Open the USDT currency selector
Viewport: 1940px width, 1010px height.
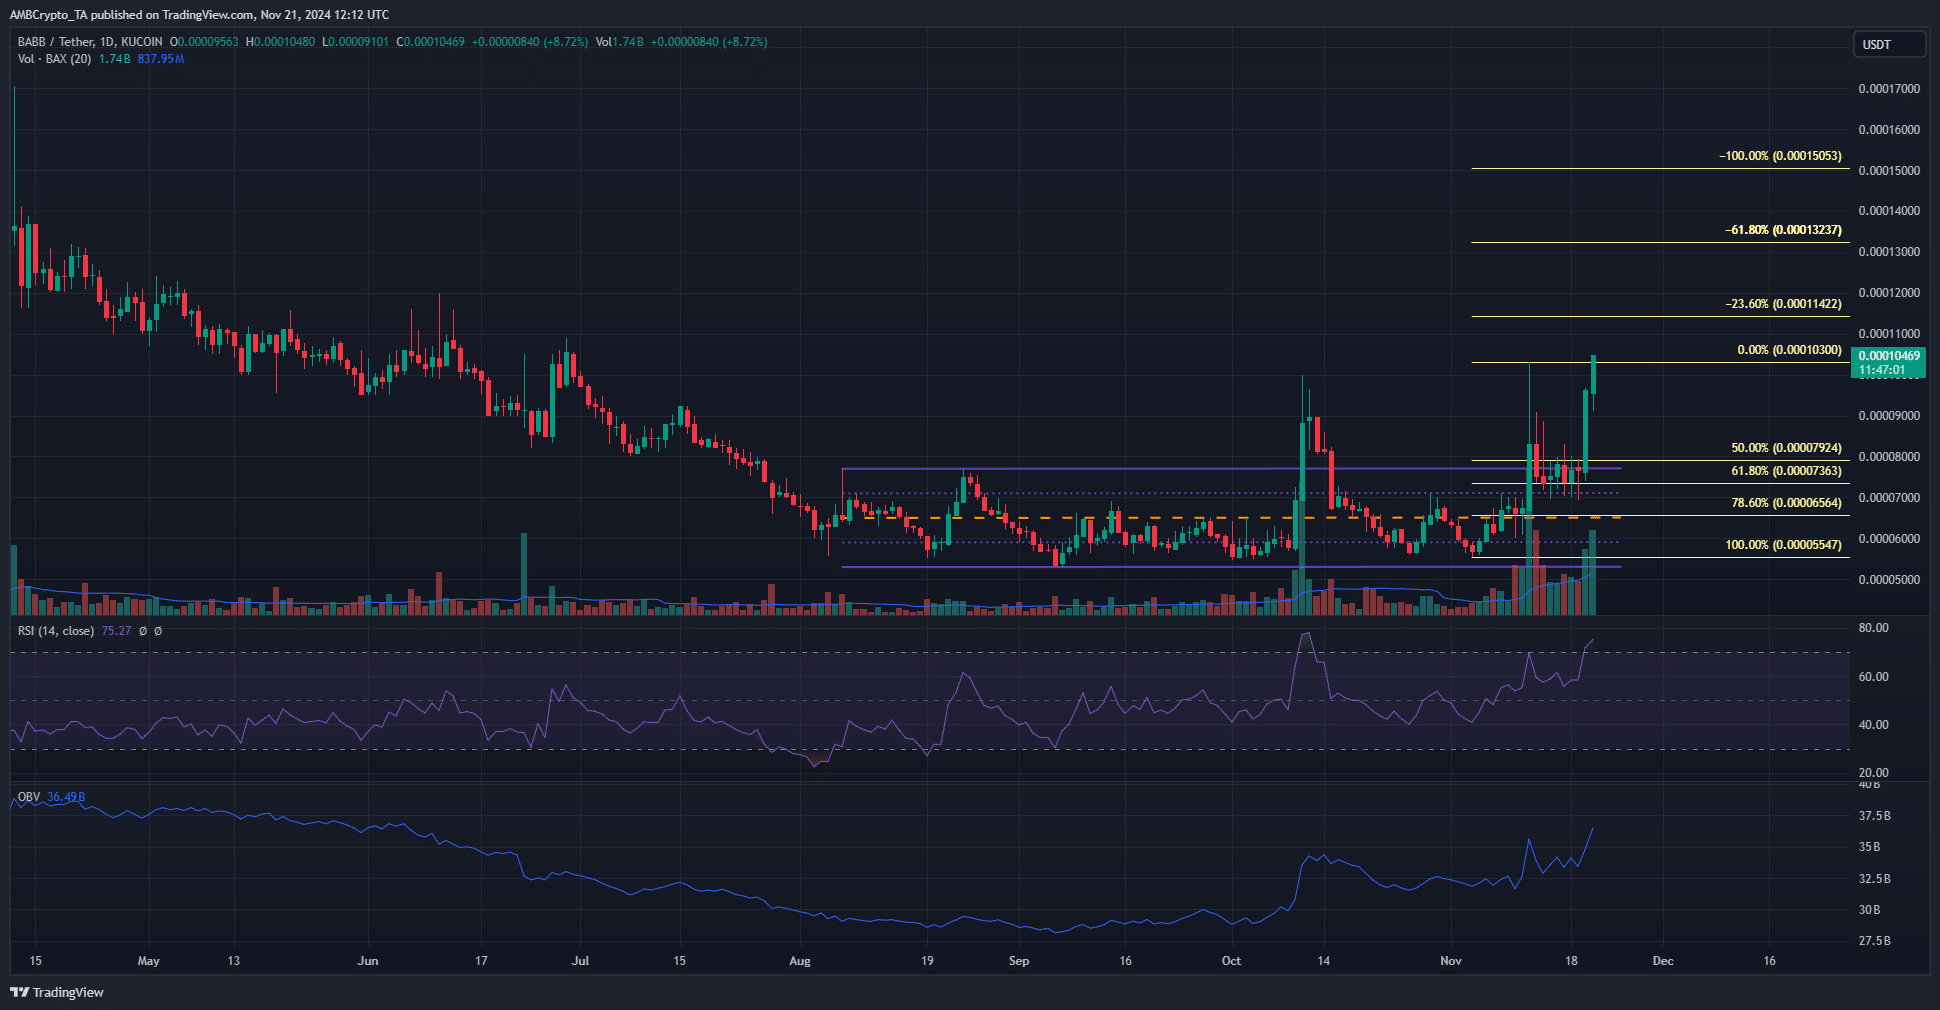1889,44
